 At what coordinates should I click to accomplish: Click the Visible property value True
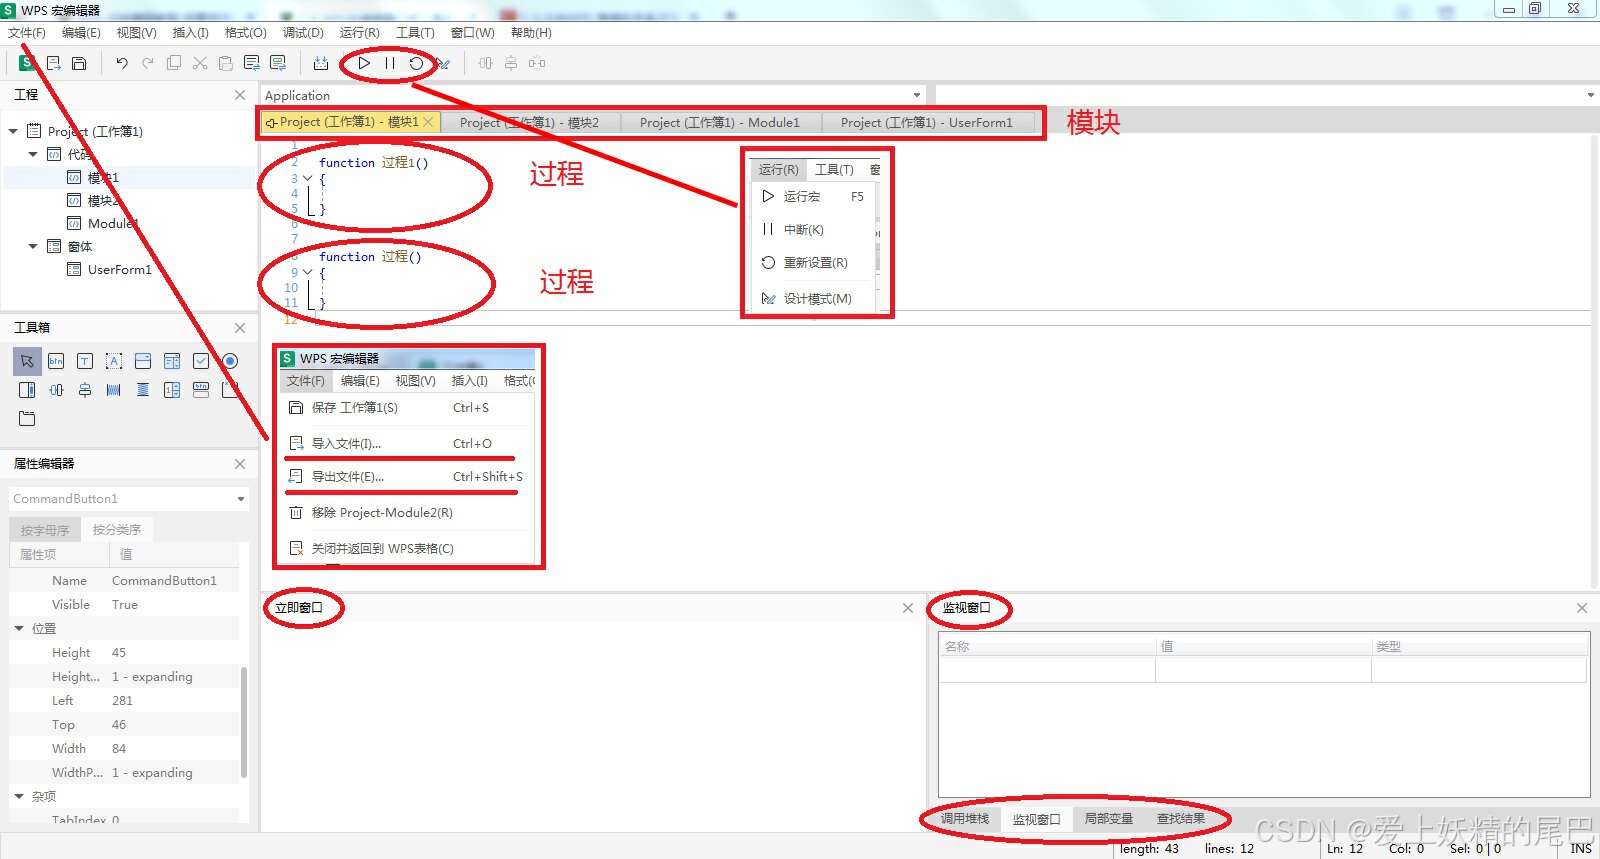(125, 605)
